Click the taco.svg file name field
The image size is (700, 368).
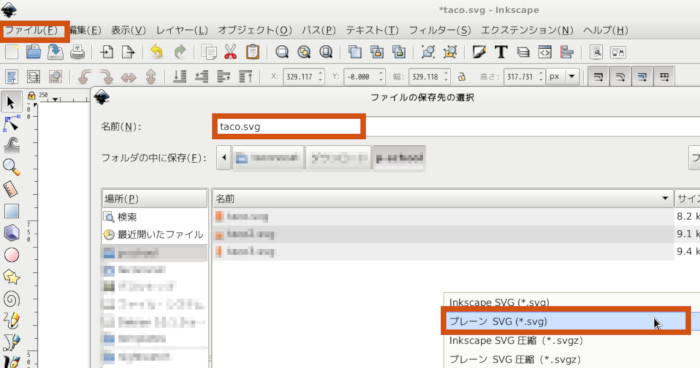point(289,126)
